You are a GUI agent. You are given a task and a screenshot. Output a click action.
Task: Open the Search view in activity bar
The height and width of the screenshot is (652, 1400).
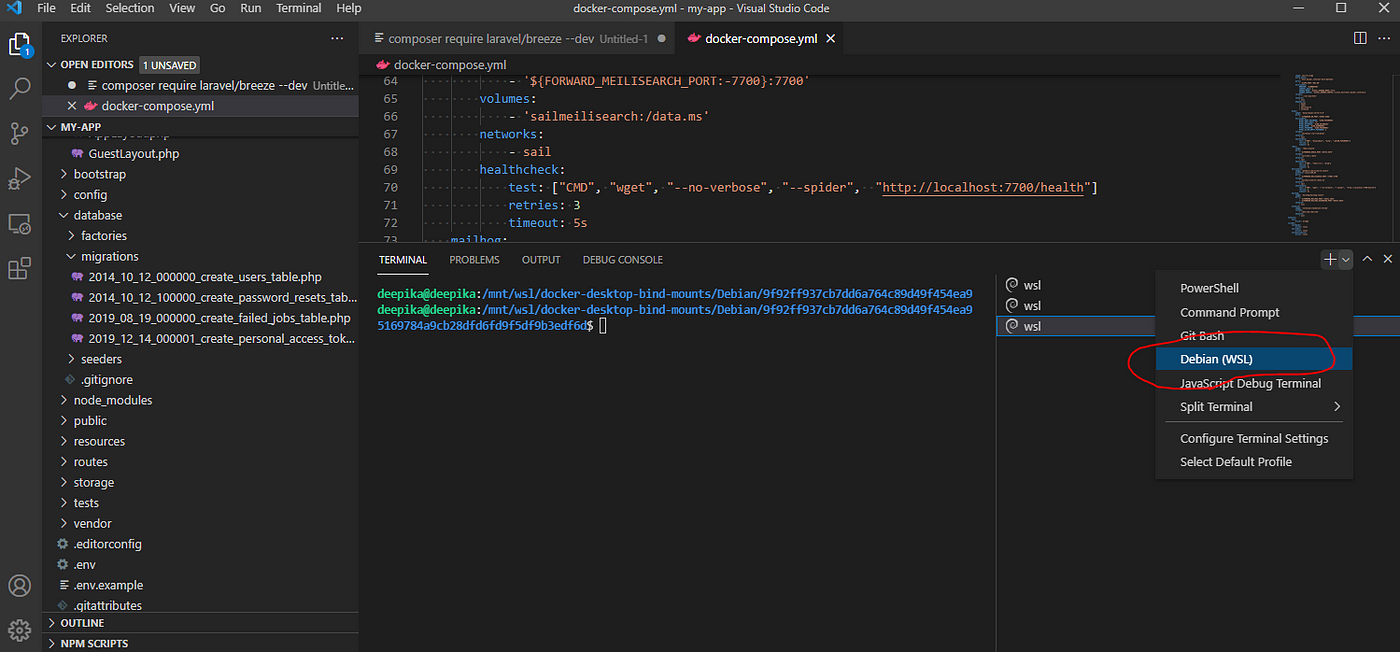[x=20, y=89]
